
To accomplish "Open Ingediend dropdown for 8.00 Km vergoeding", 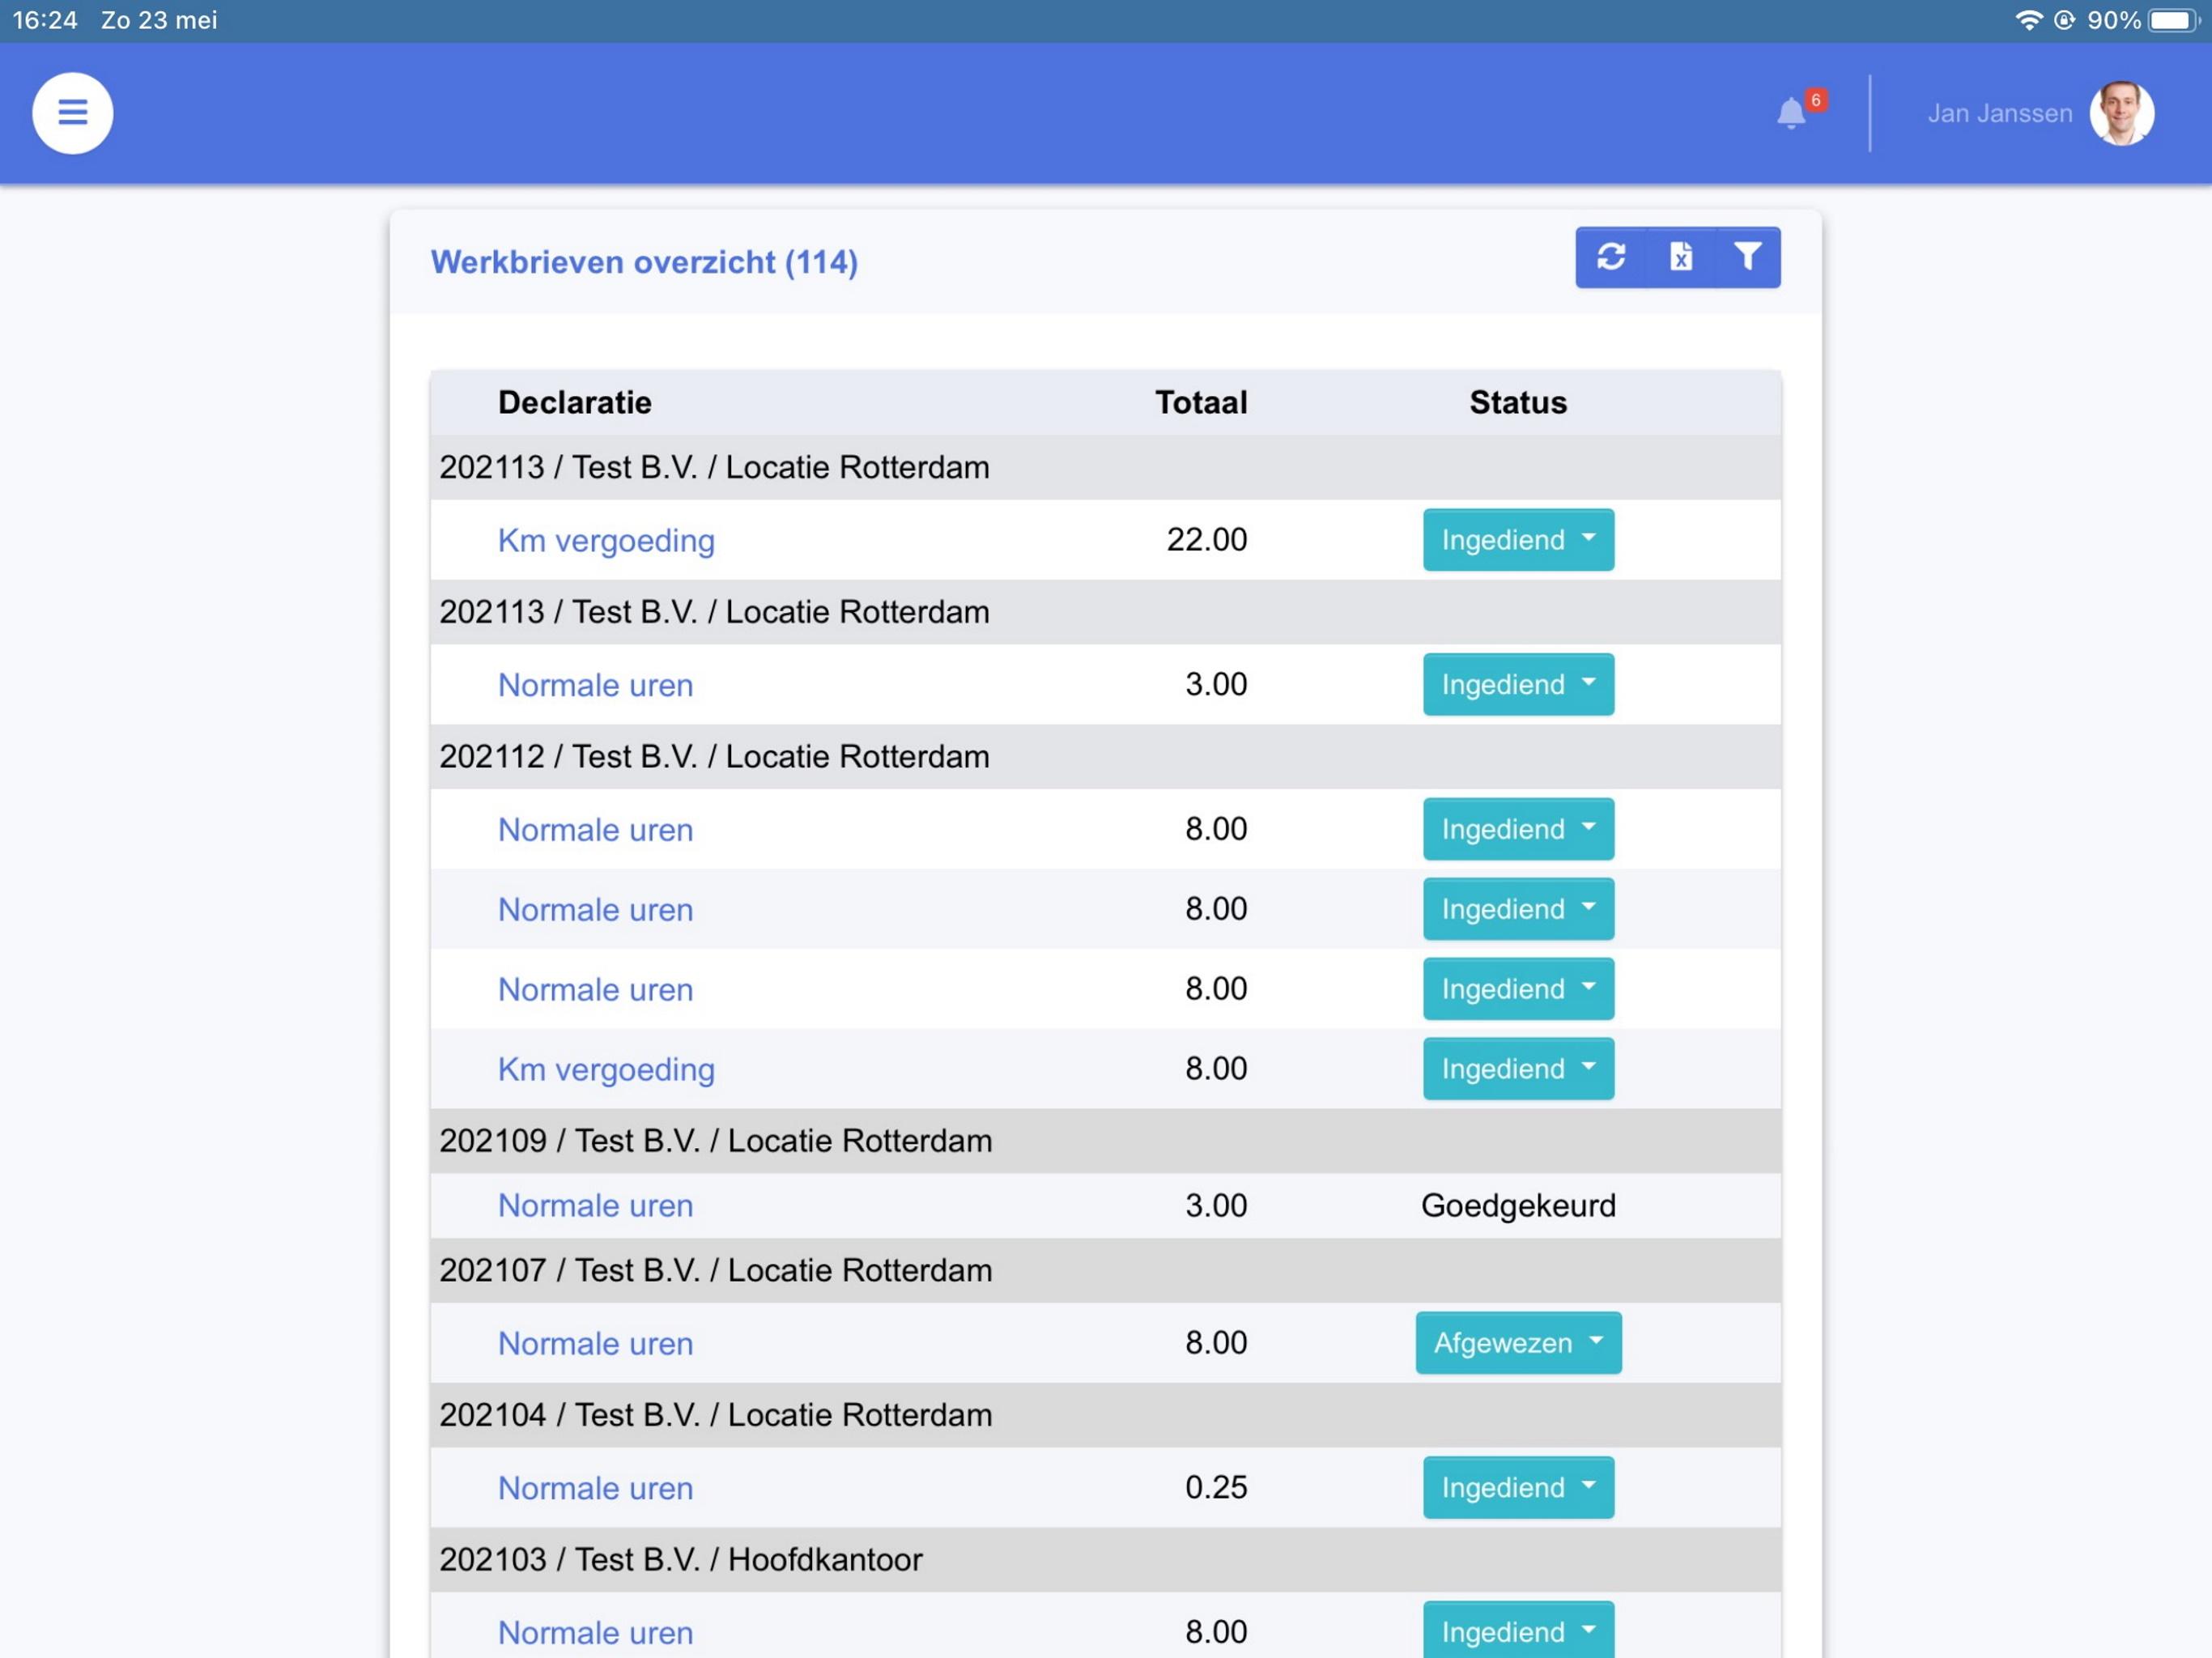I will click(1518, 1069).
